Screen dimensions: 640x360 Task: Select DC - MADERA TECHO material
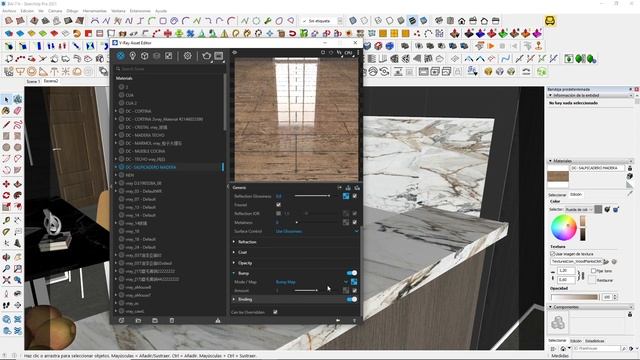pyautogui.click(x=145, y=135)
